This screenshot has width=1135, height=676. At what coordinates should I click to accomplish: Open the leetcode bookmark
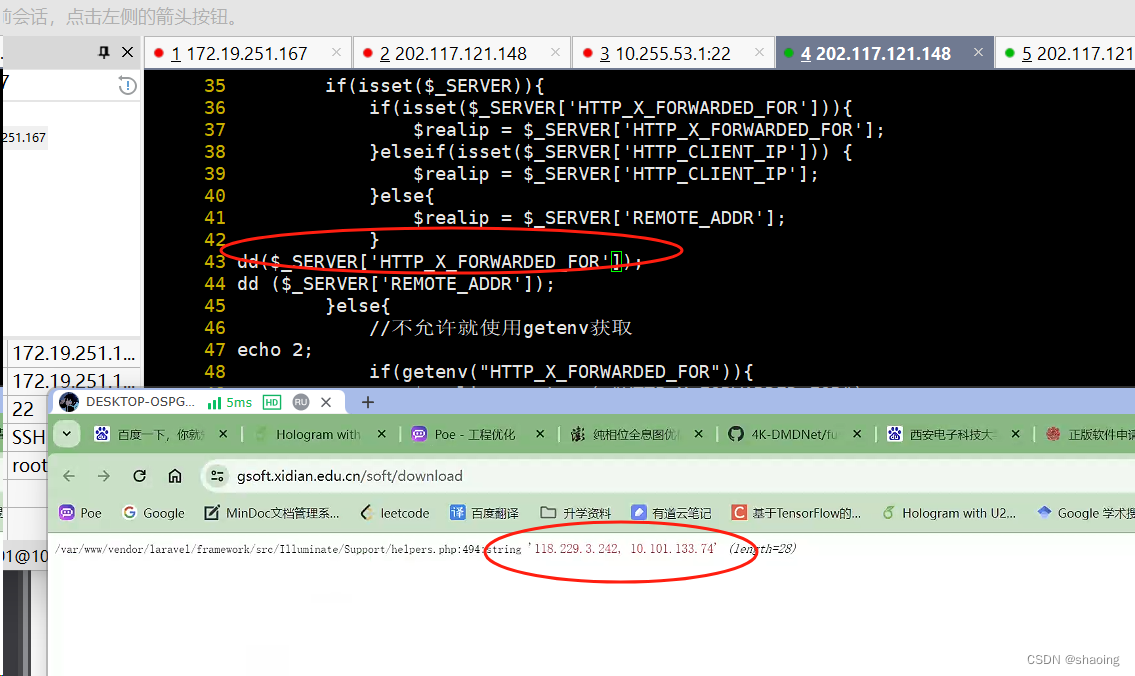(395, 512)
